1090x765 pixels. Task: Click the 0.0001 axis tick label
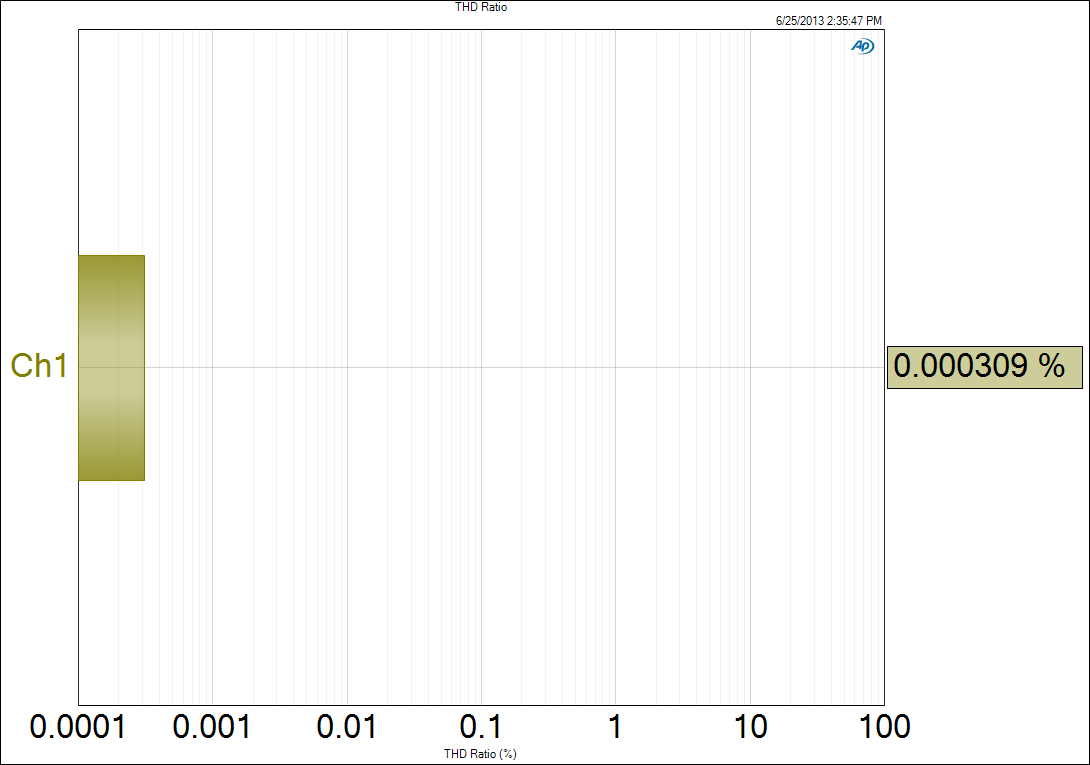(78, 727)
